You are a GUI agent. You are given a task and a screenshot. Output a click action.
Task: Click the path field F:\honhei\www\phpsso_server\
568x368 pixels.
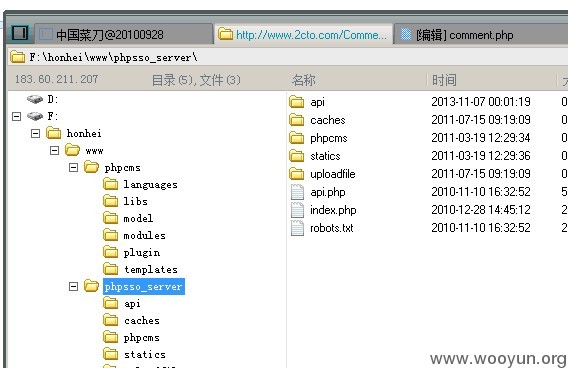pos(288,57)
